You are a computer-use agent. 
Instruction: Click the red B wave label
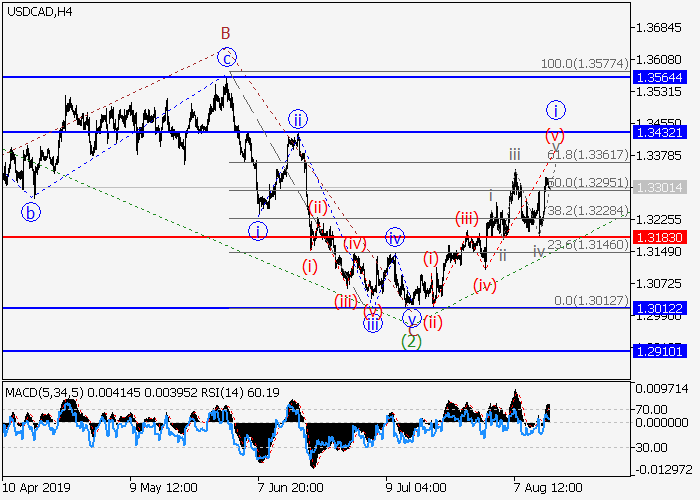click(226, 32)
